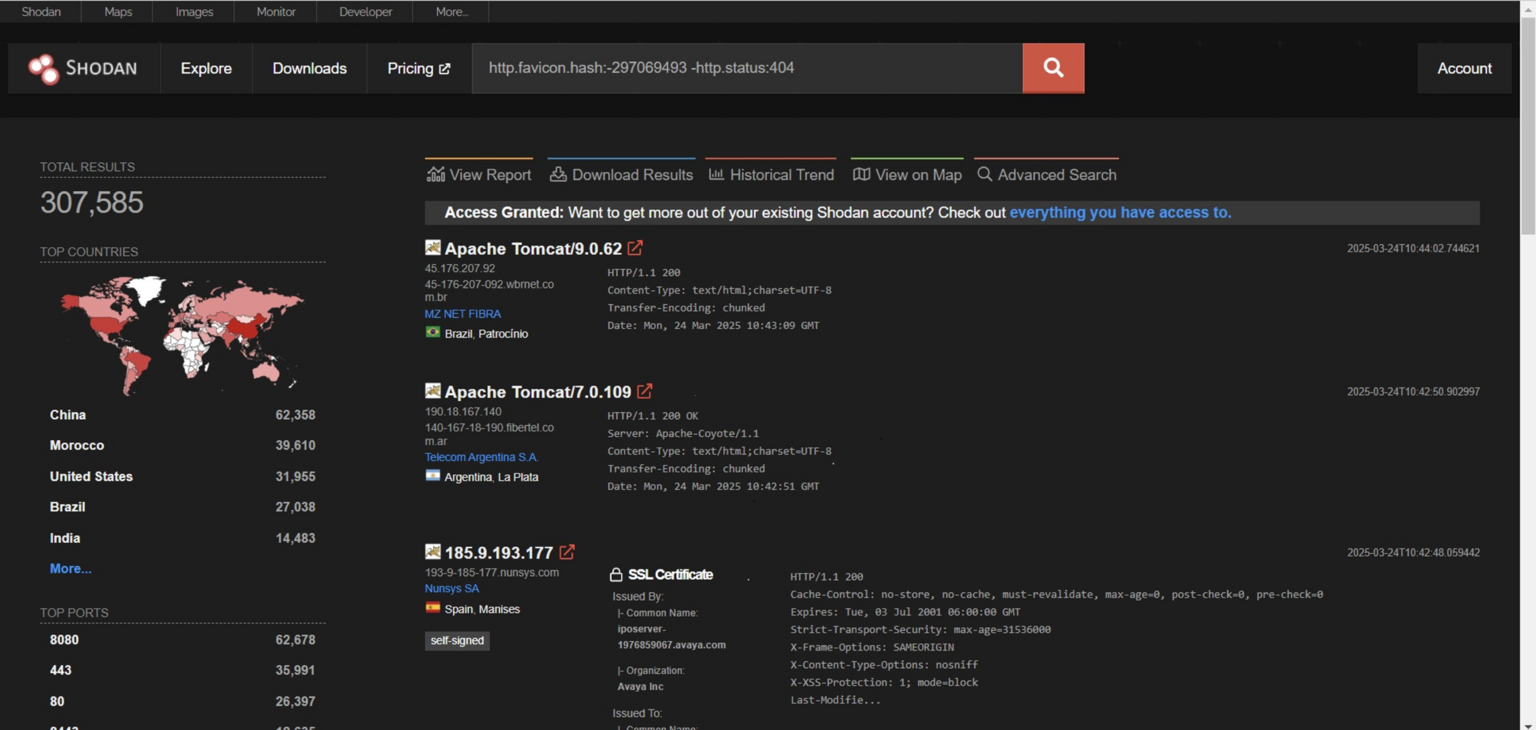Viewport: 1536px width, 730px height.
Task: Click the SSL Certificate padlock icon
Action: pyautogui.click(x=614, y=575)
